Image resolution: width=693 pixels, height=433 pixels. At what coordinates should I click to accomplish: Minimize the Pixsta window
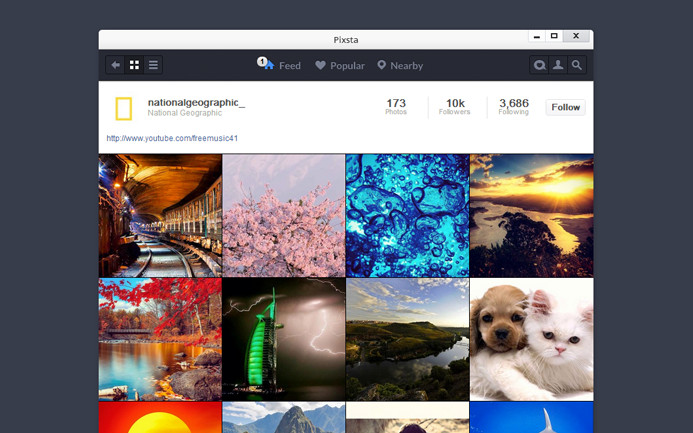tap(537, 36)
